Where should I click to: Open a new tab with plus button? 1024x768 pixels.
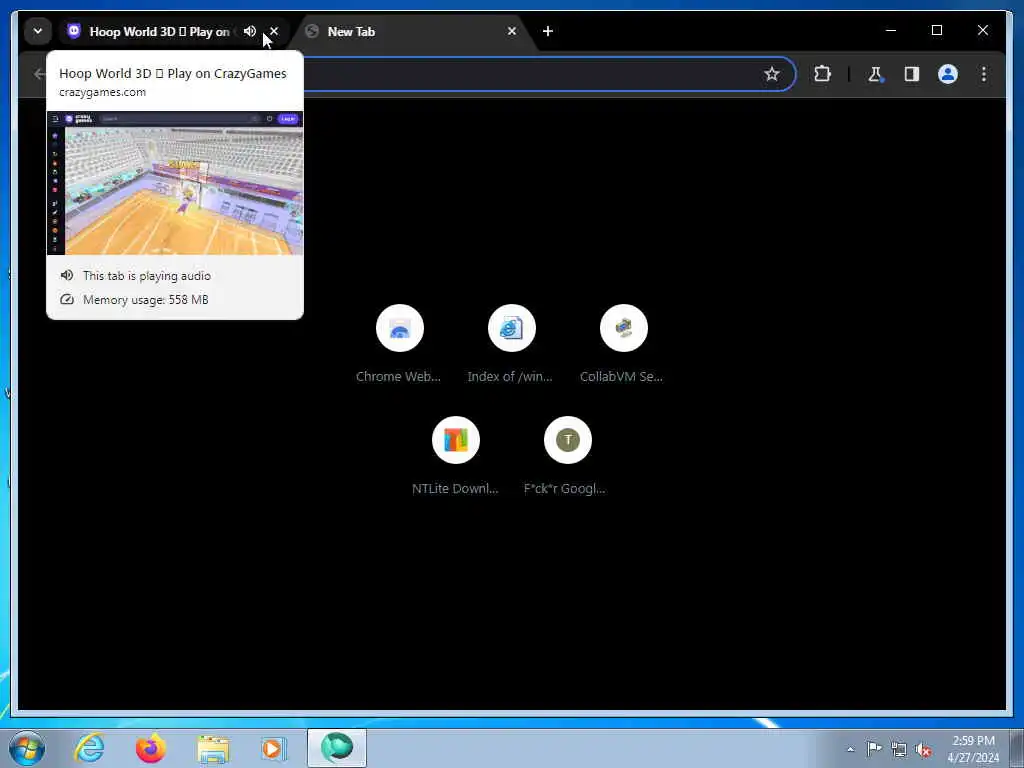548,31
